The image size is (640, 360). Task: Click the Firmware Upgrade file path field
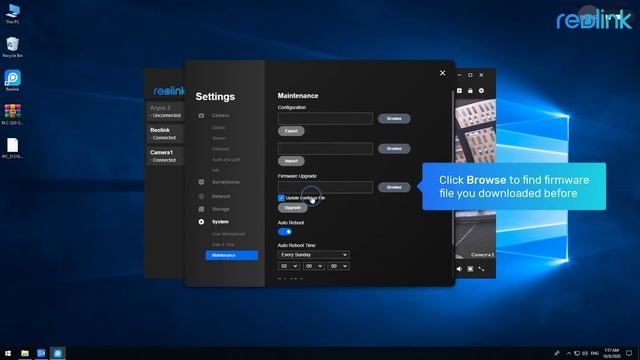[x=325, y=187]
